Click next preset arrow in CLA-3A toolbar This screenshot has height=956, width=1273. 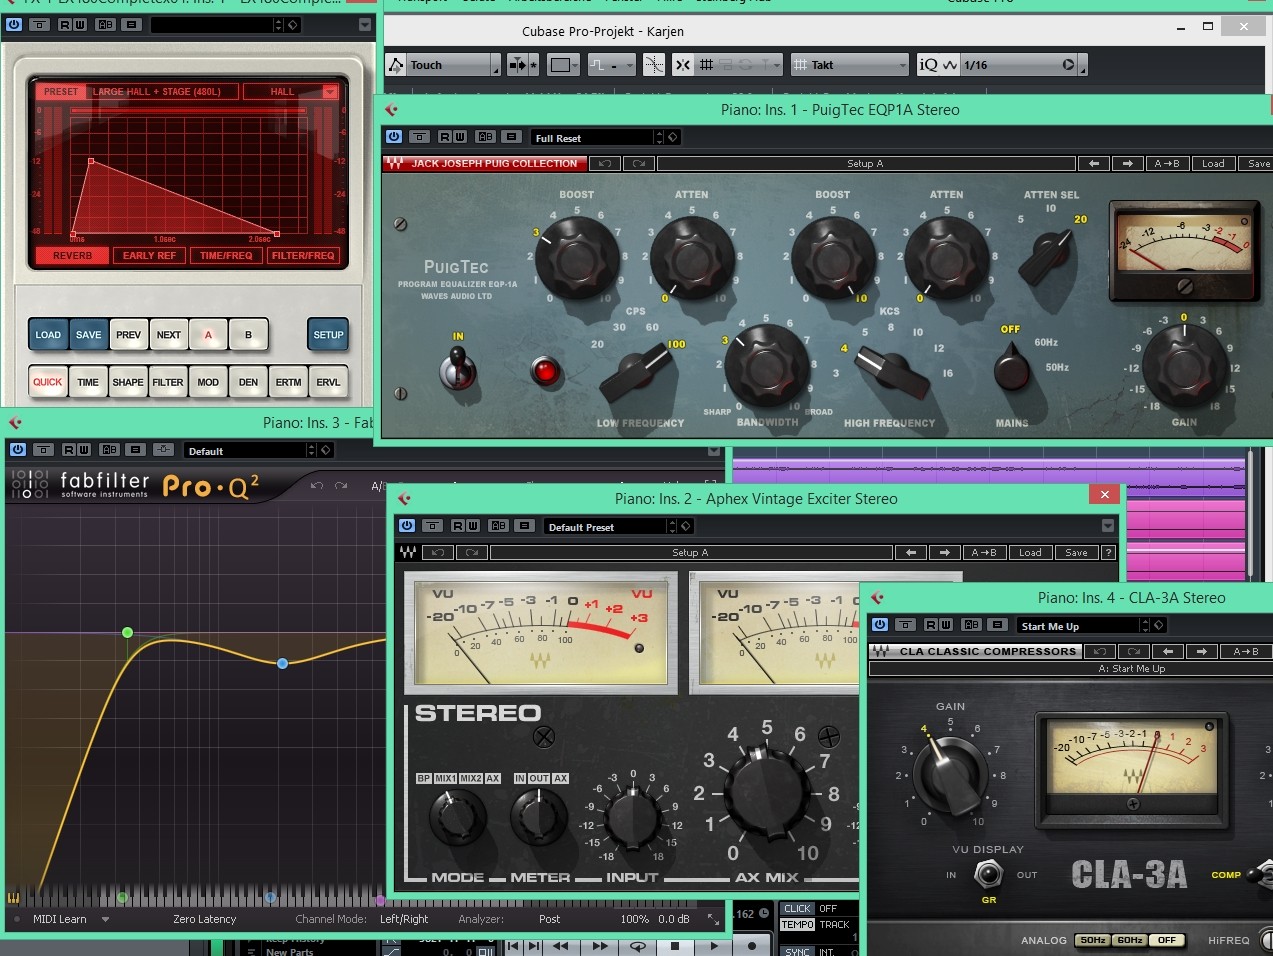(1201, 651)
